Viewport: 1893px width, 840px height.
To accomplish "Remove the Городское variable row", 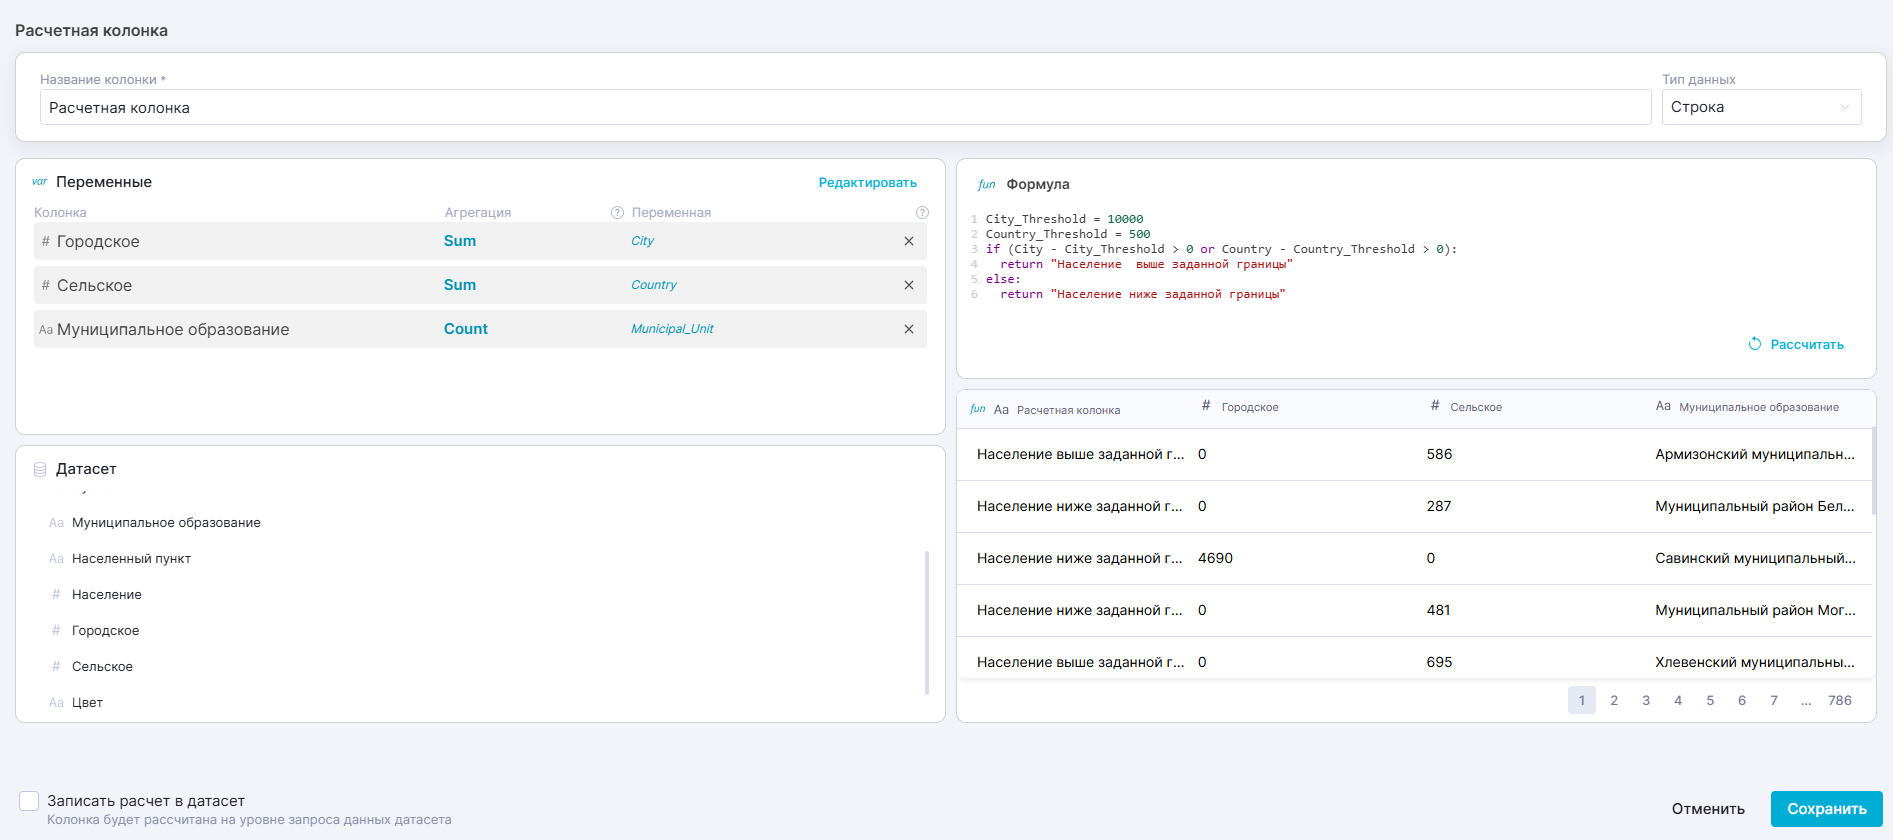I will (x=908, y=241).
